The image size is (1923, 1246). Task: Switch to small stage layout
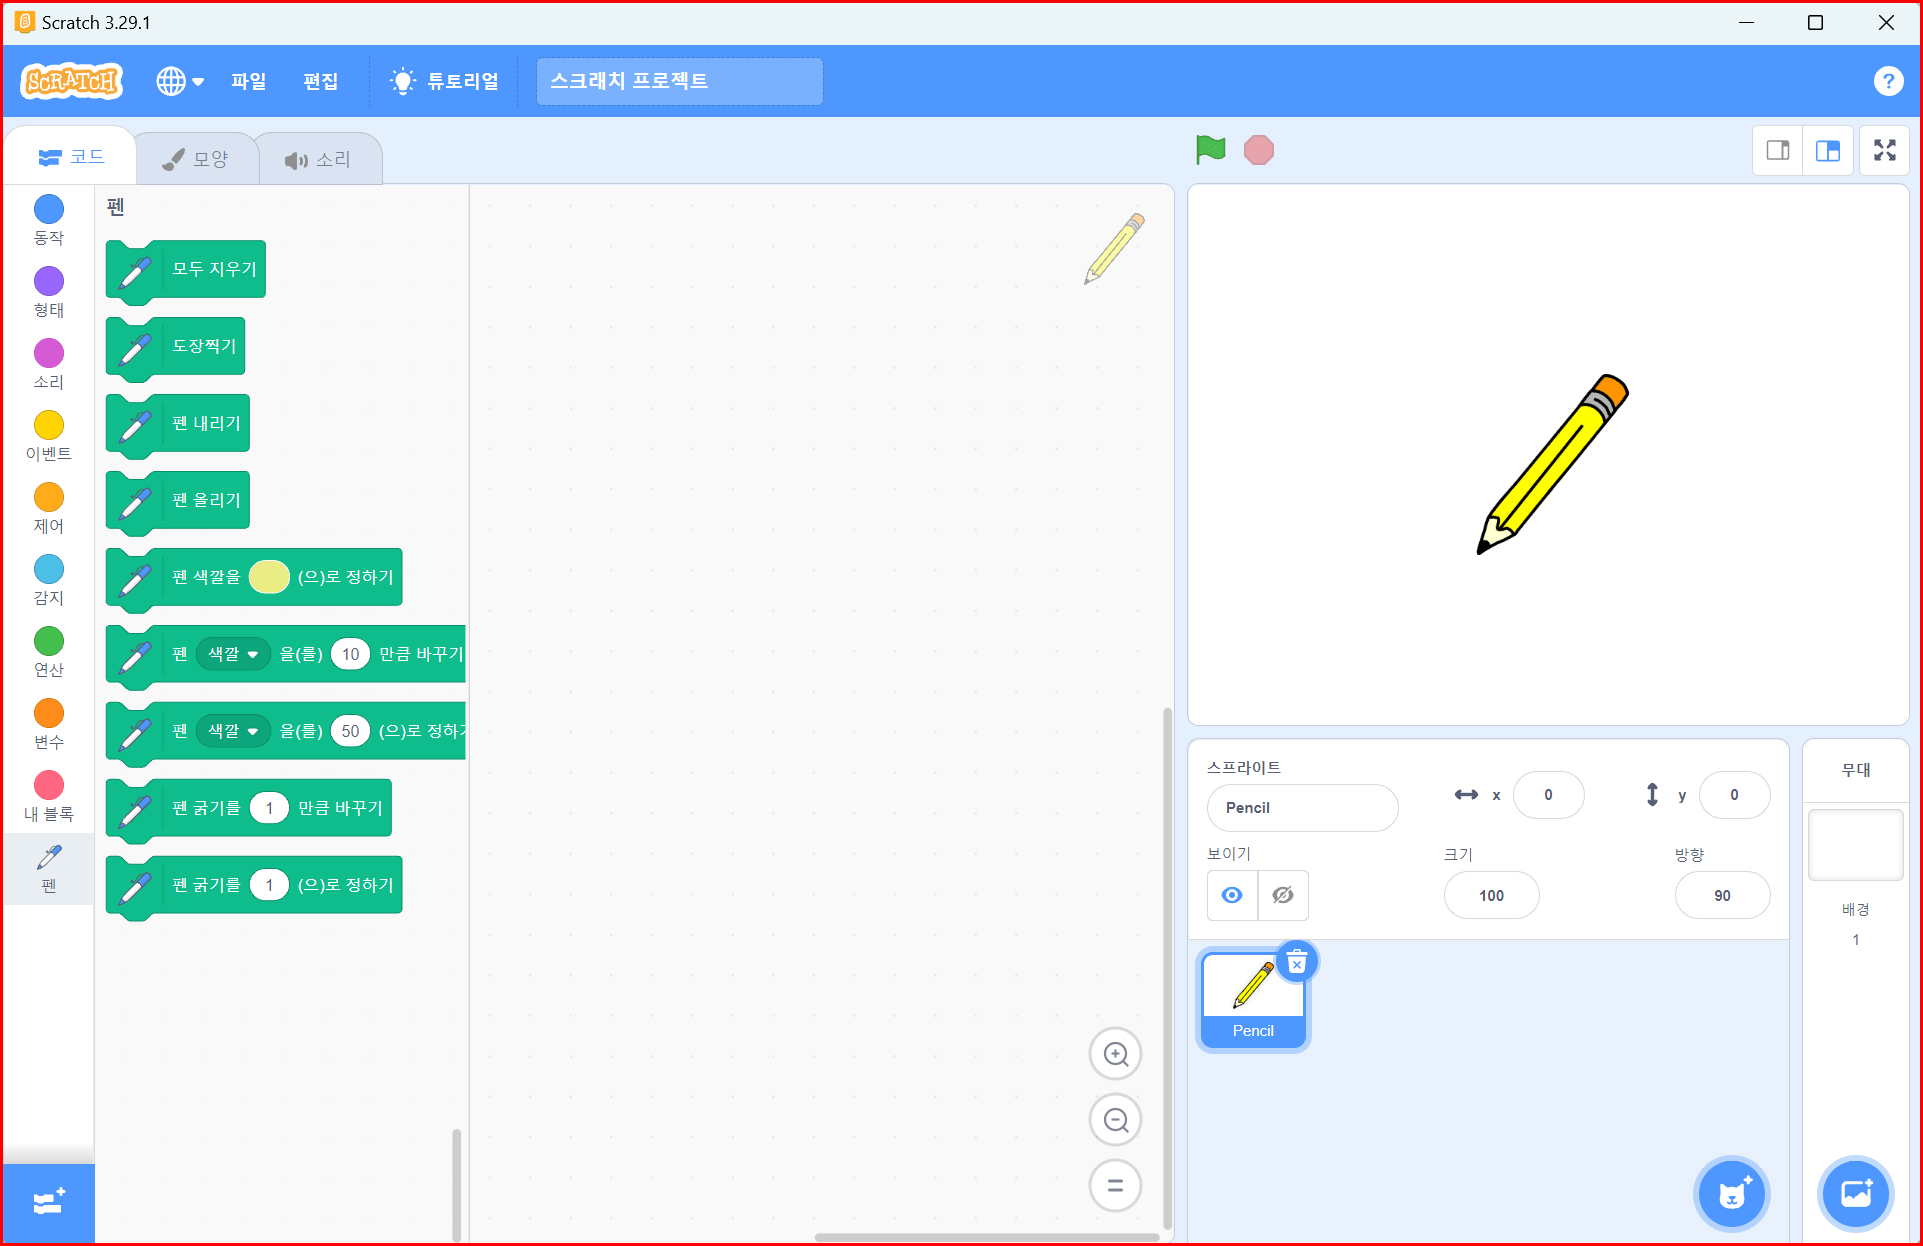point(1778,150)
